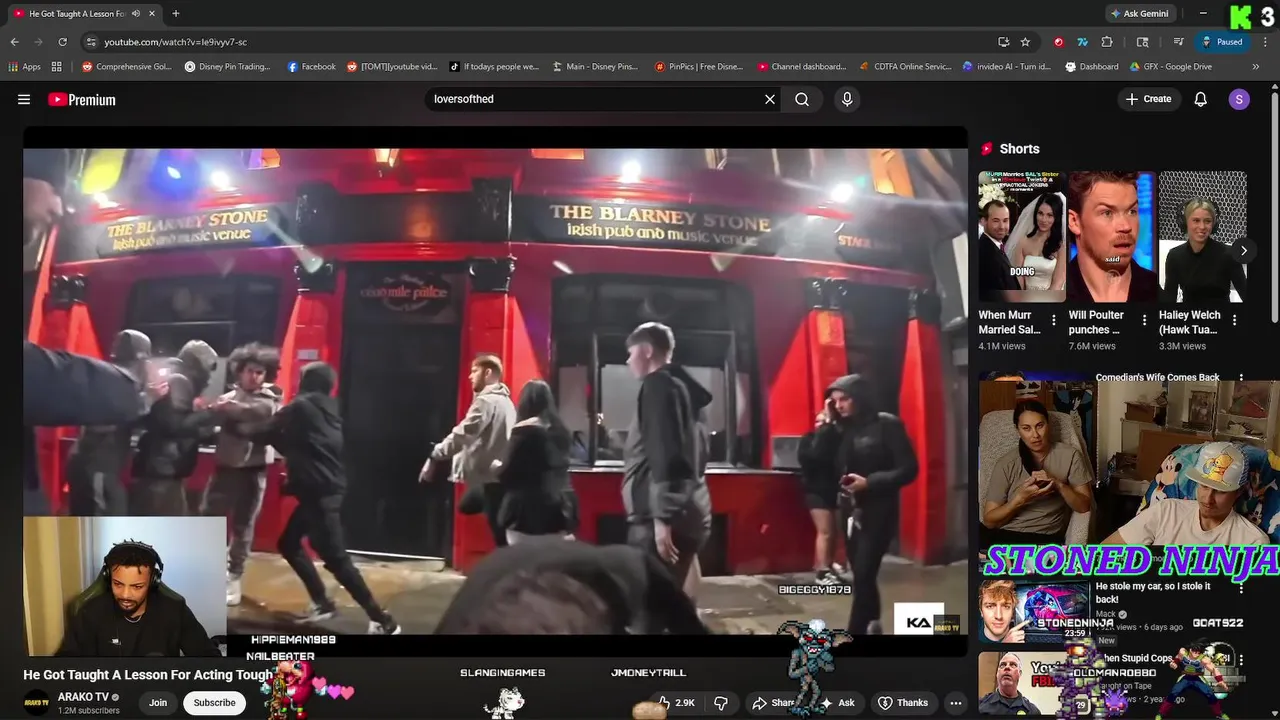
Task: Open the Create menu
Action: [x=1148, y=99]
